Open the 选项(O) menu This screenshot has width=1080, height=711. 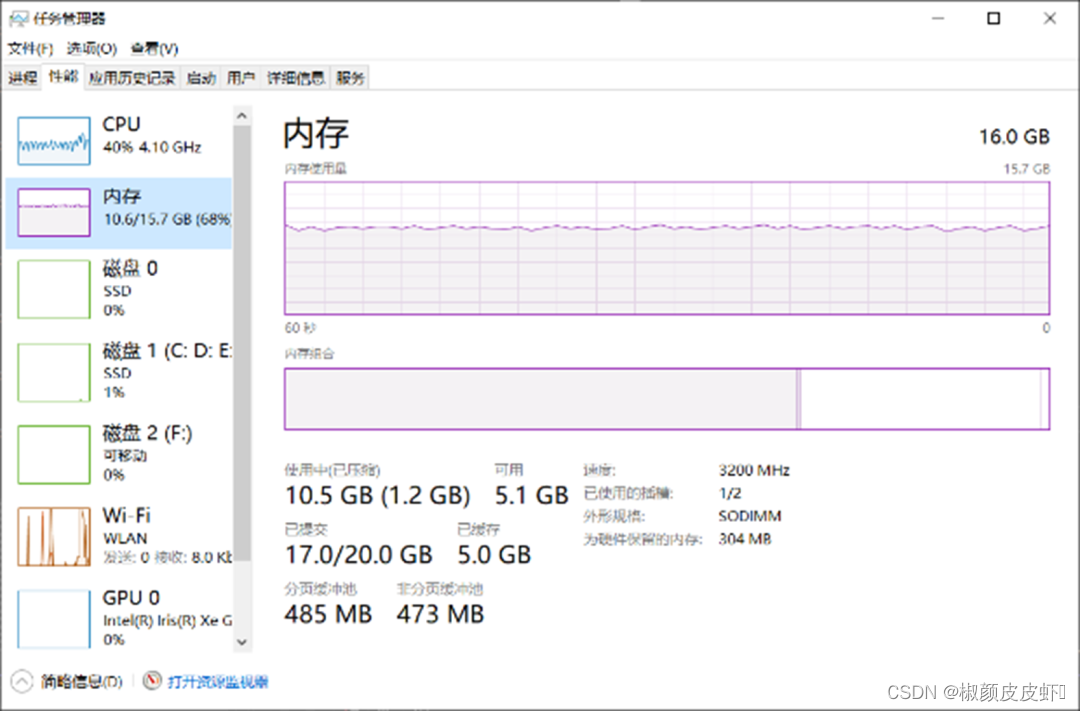click(x=92, y=49)
